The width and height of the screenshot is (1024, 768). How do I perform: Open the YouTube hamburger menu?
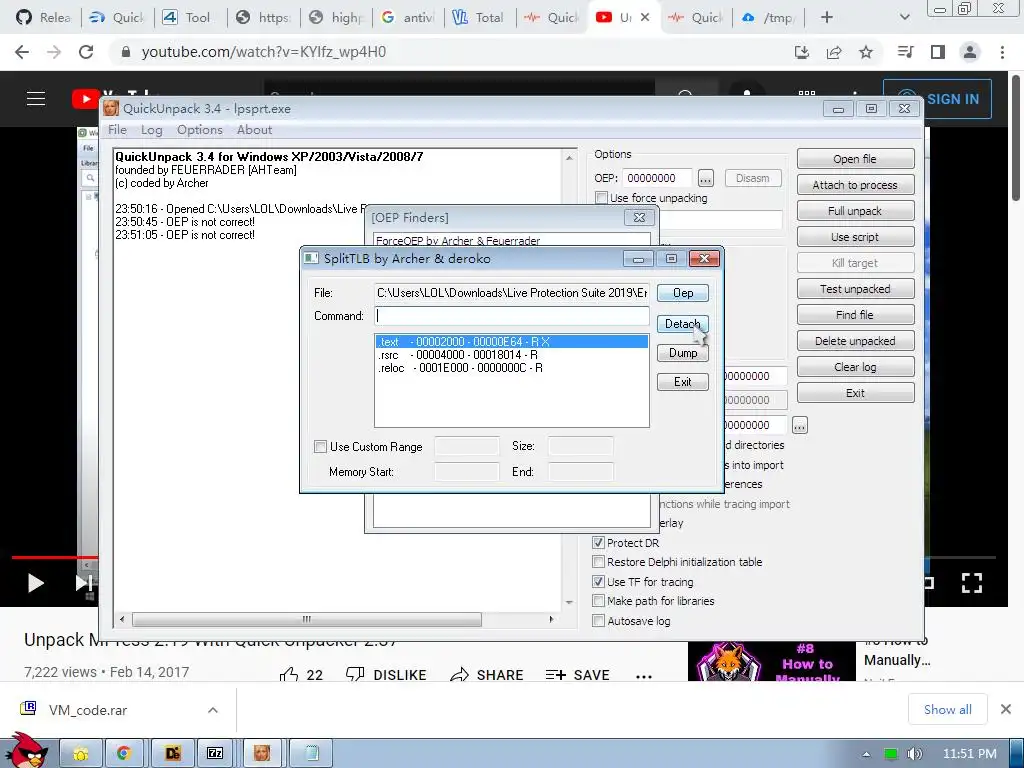coord(36,99)
